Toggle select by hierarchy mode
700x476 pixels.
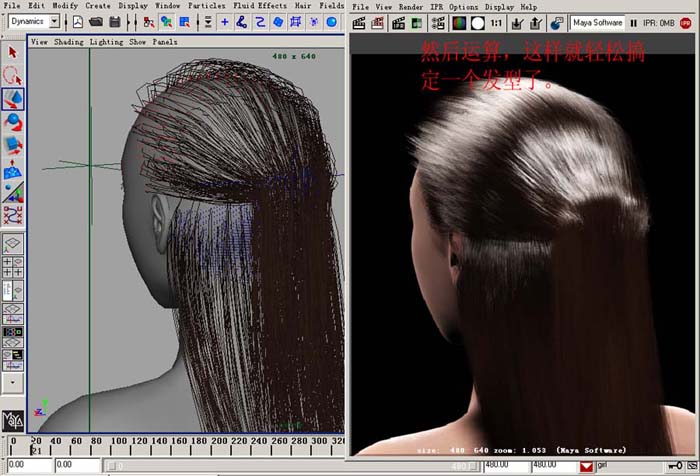tap(149, 21)
